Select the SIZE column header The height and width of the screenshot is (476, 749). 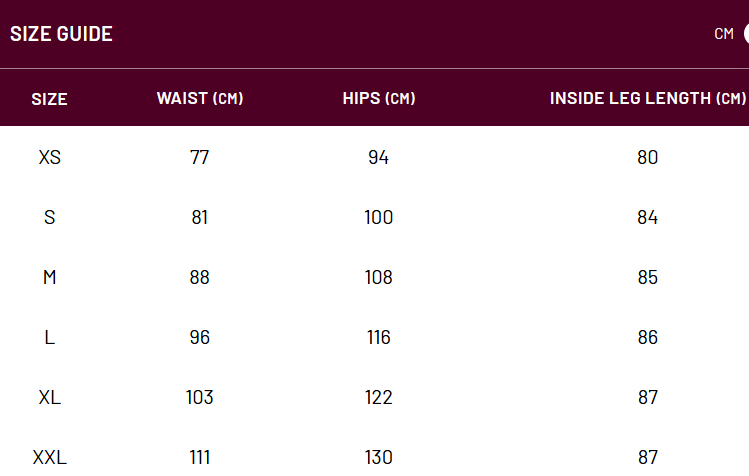(x=49, y=99)
